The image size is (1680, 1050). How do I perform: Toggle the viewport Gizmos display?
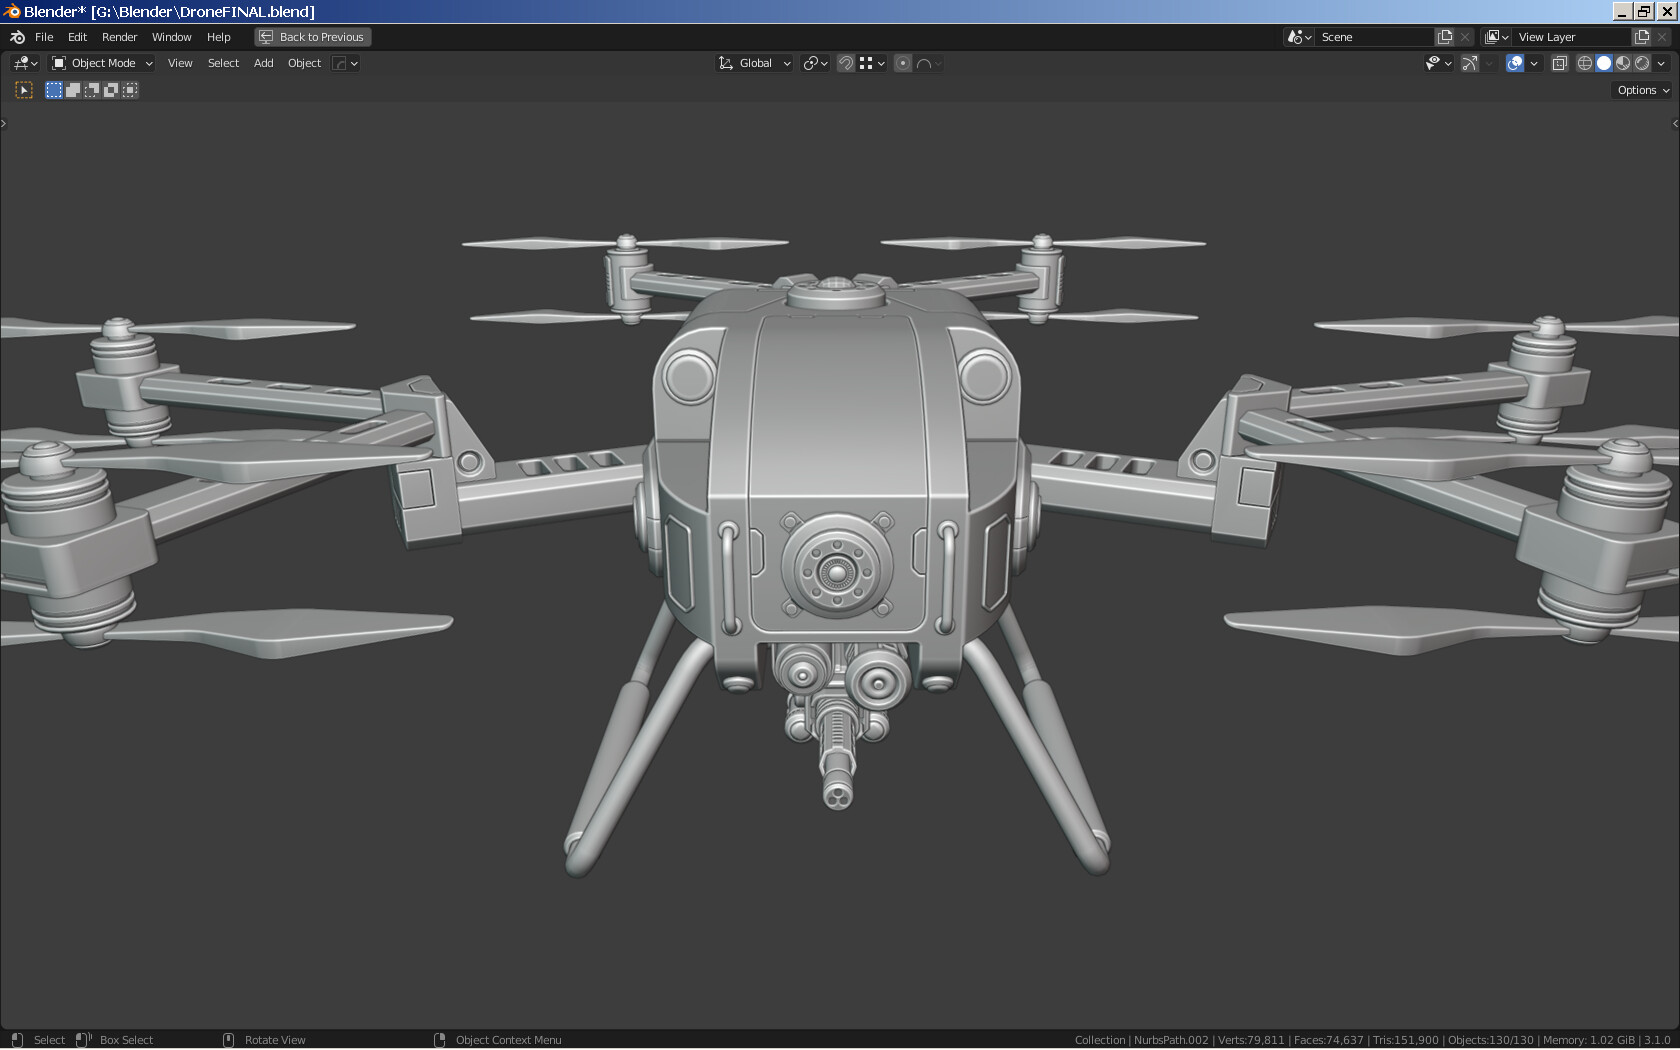(1468, 63)
